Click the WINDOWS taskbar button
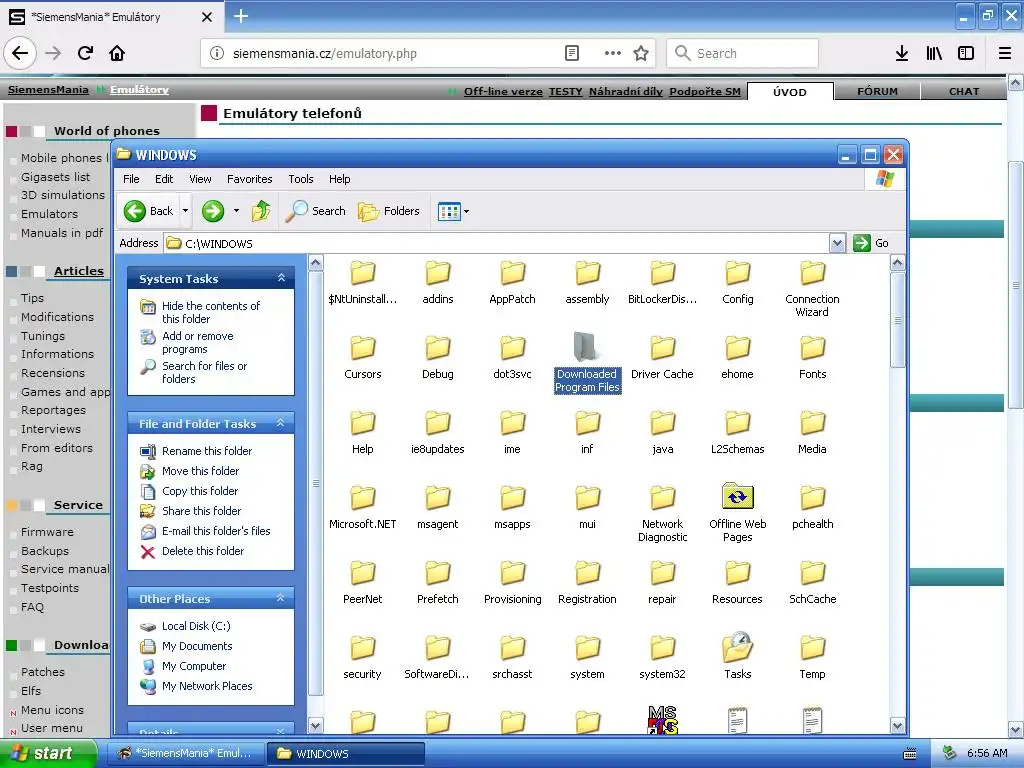This screenshot has width=1024, height=768. pyautogui.click(x=346, y=753)
